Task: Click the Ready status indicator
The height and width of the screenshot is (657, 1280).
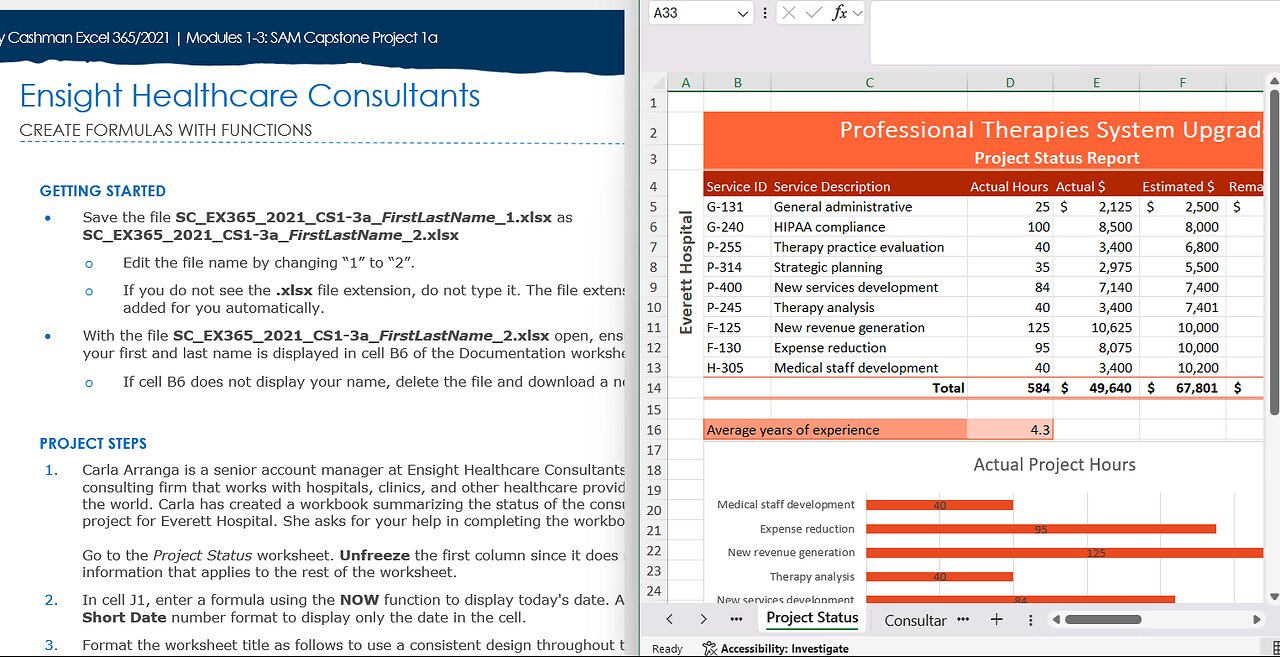Action: click(x=667, y=649)
